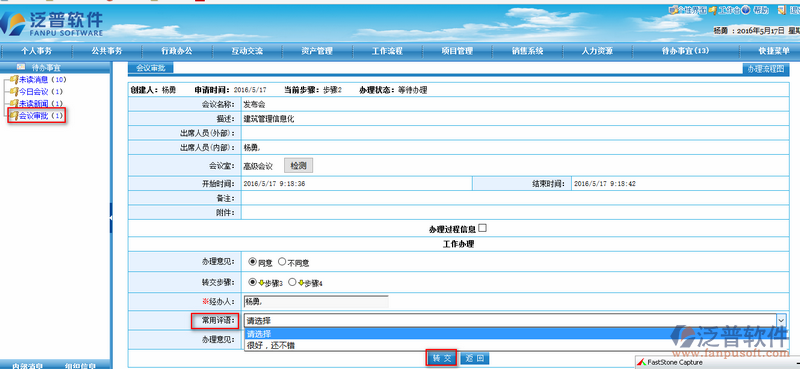This screenshot has width=800, height=369.
Task: Open the 人力资源 menu
Action: [x=597, y=51]
